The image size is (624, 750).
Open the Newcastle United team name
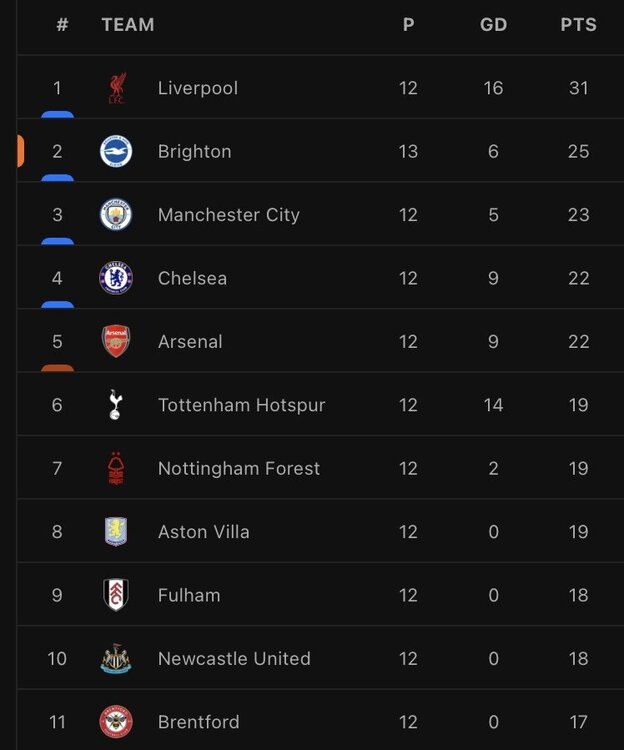[x=234, y=659]
